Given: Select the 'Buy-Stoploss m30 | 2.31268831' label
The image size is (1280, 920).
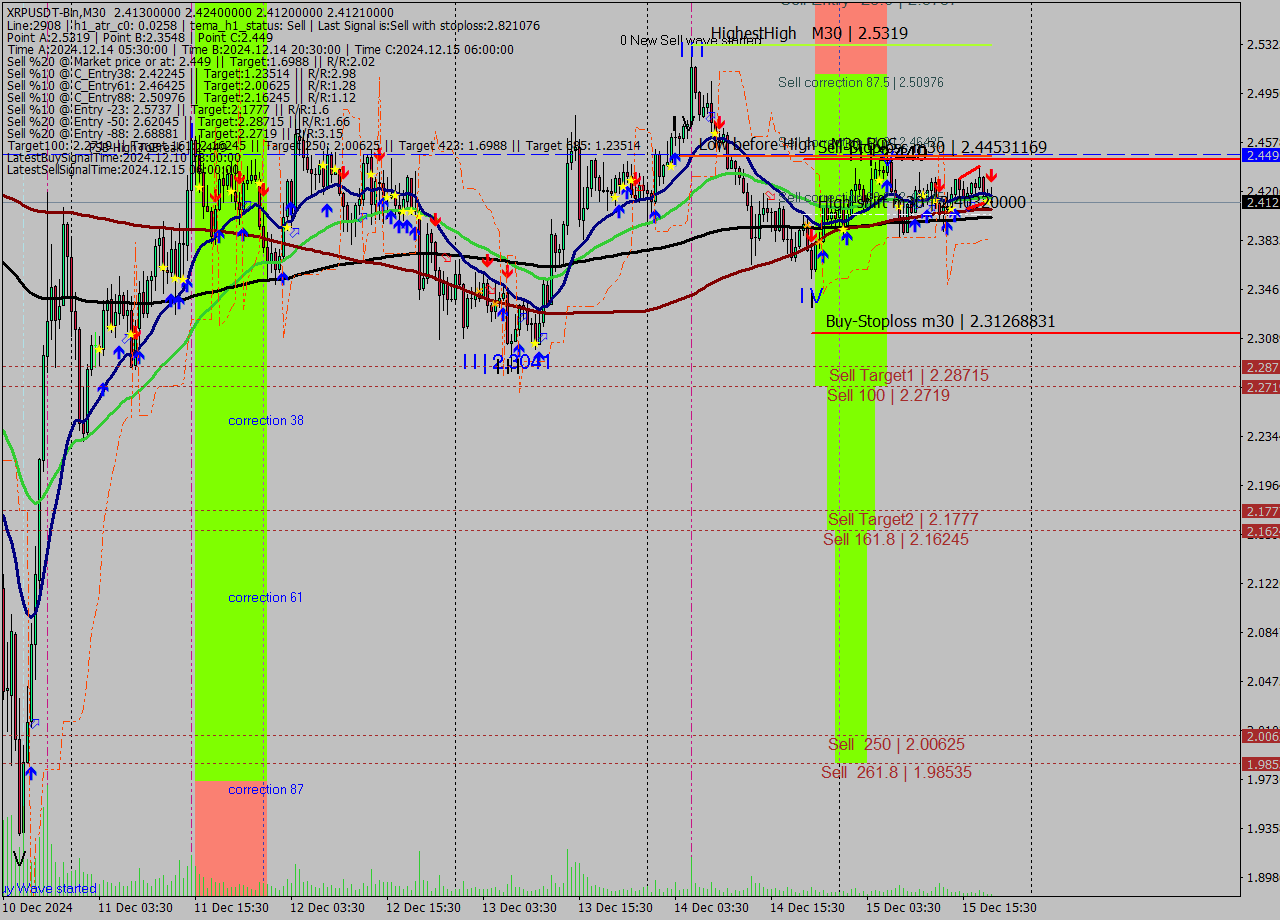Looking at the screenshot, I should coord(940,321).
